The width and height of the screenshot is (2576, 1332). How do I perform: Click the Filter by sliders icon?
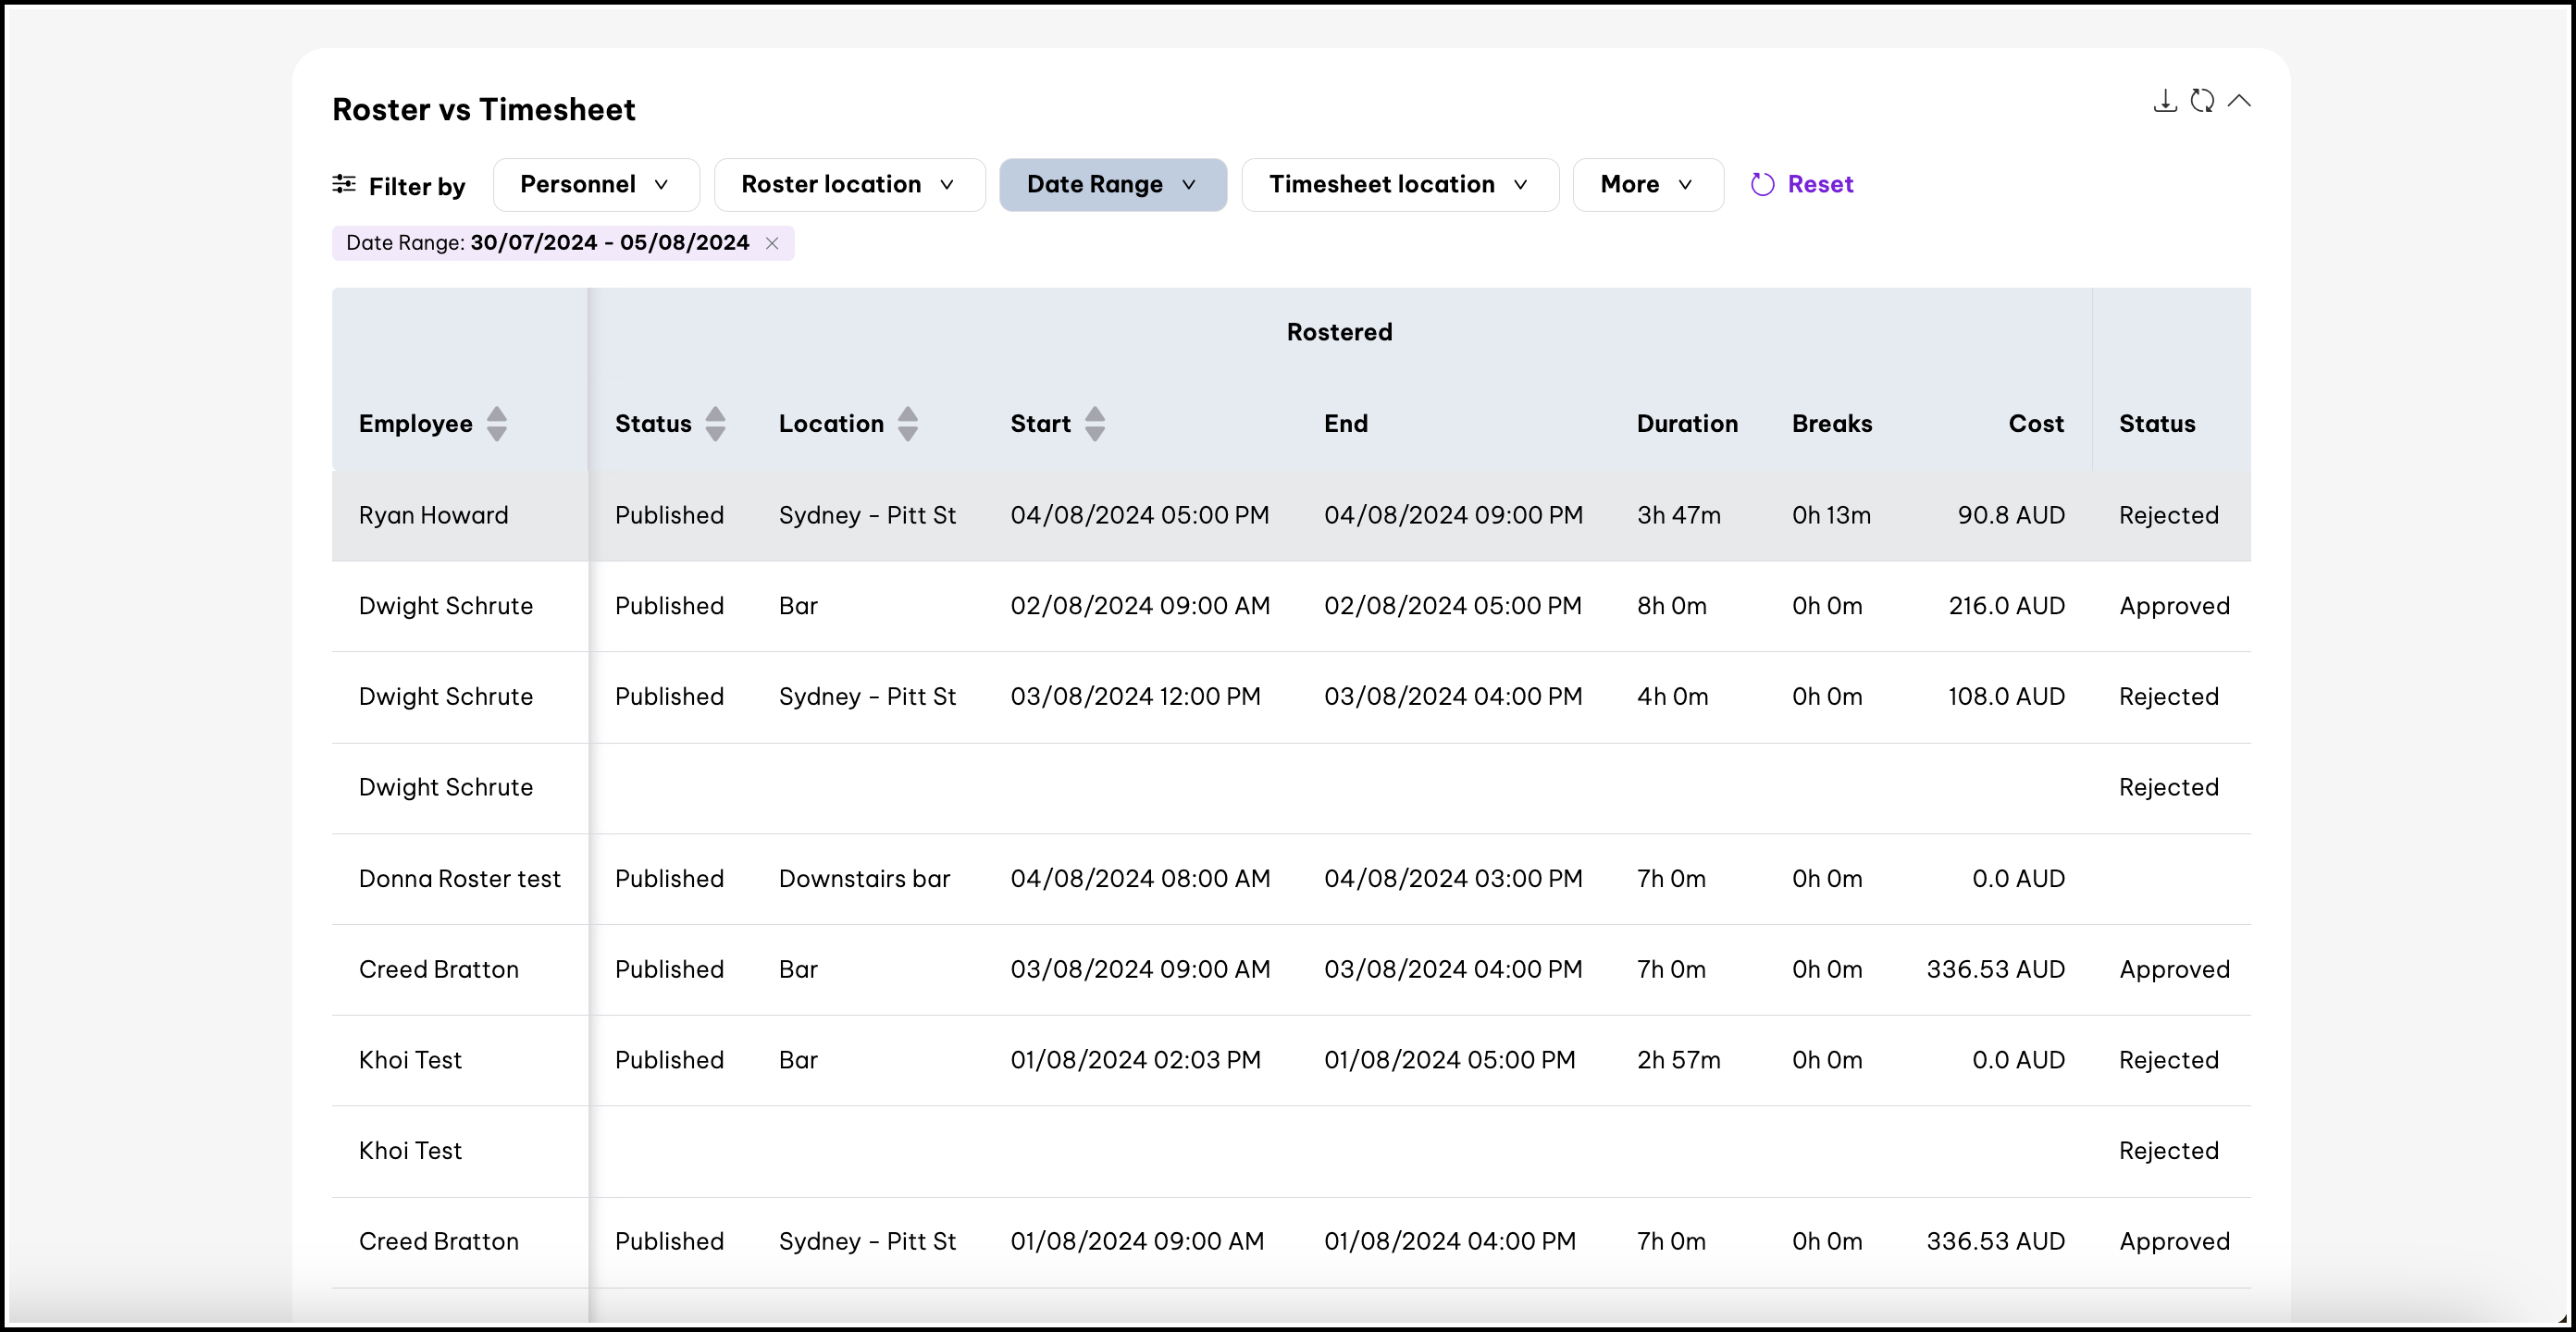point(344,184)
